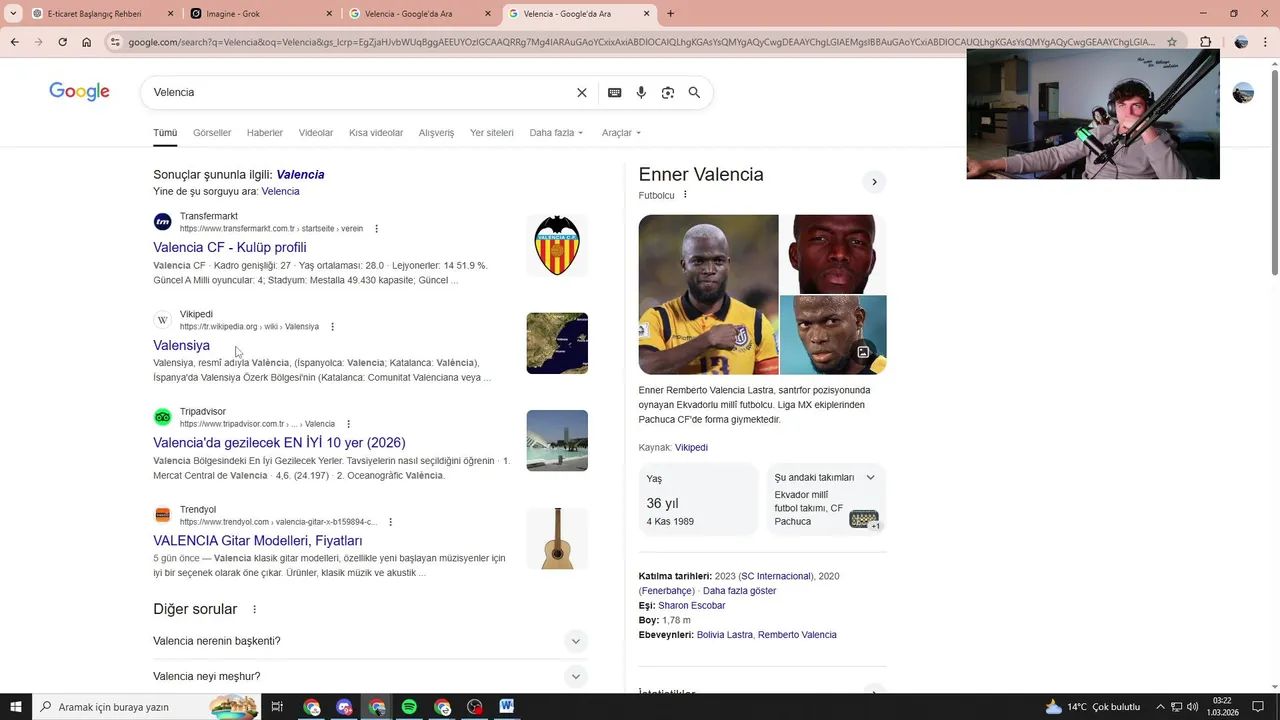Switch to the Yer siteleri tab
The height and width of the screenshot is (720, 1280).
[492, 133]
